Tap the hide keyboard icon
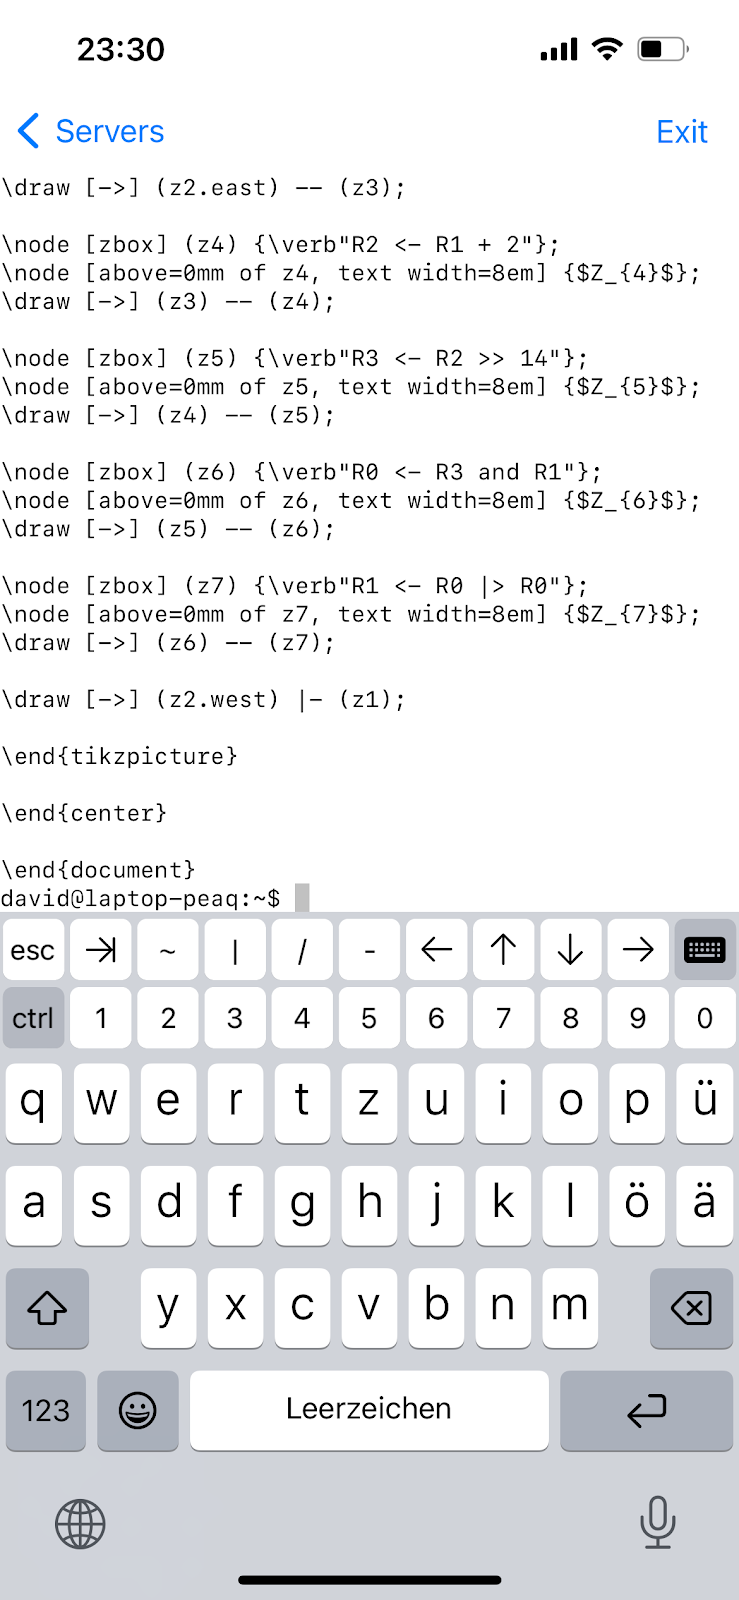 point(704,949)
